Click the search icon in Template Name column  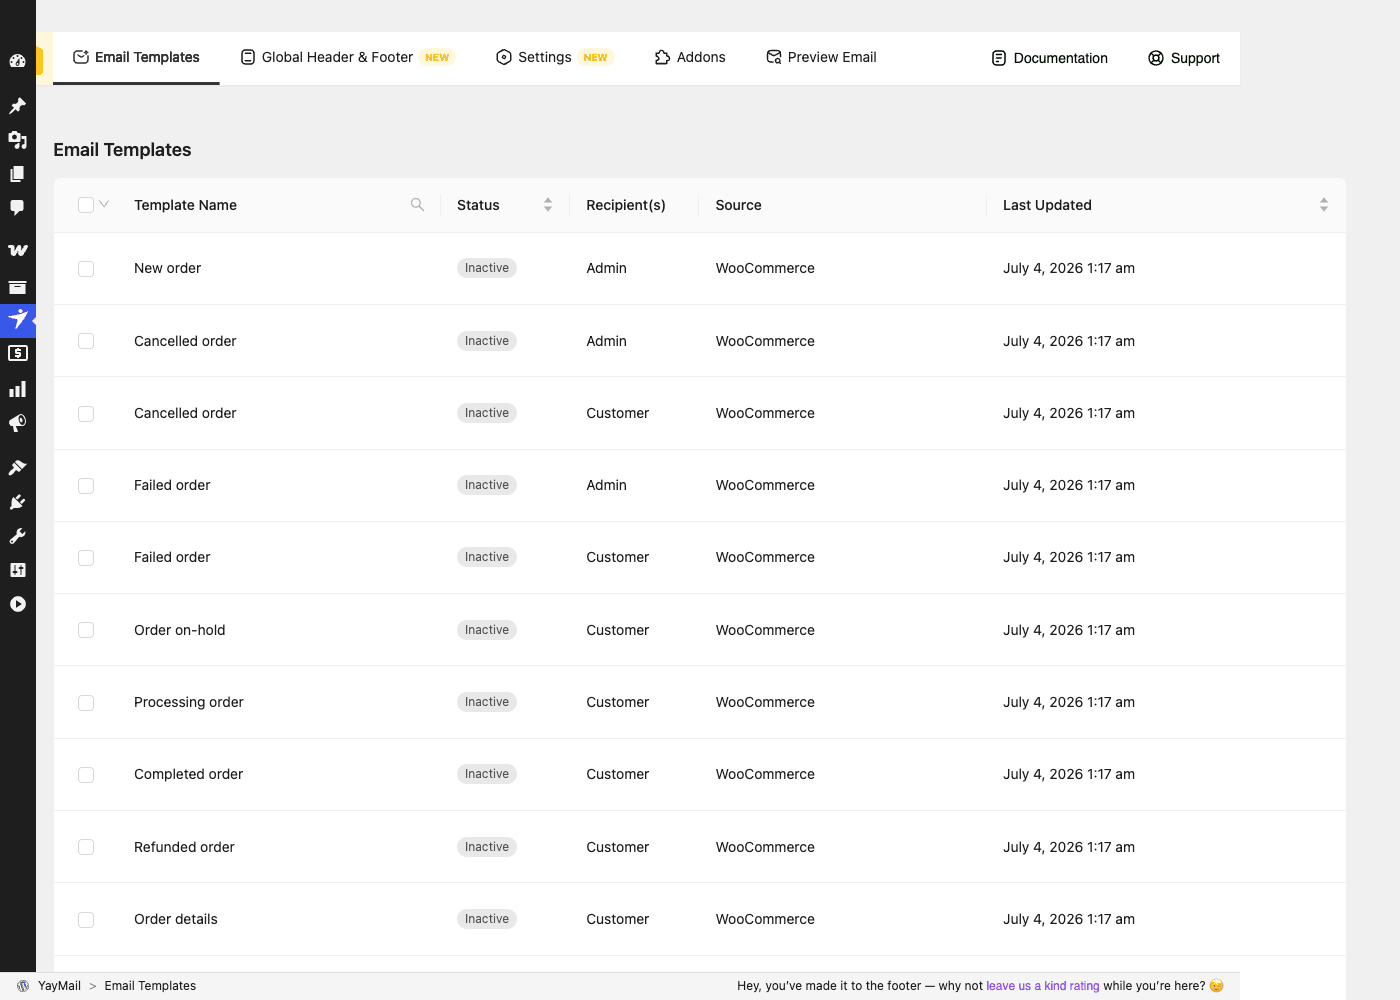pos(417,204)
